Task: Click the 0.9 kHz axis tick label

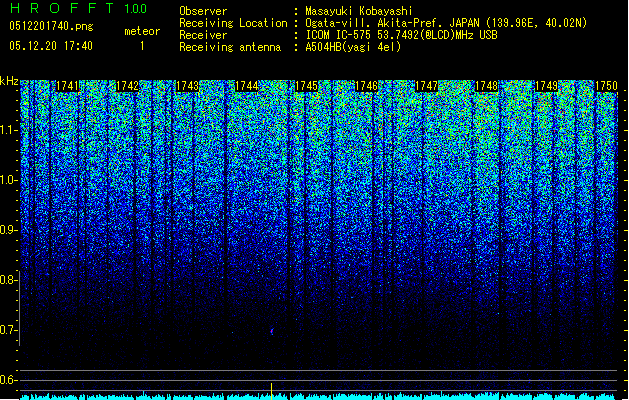Action: point(7,230)
